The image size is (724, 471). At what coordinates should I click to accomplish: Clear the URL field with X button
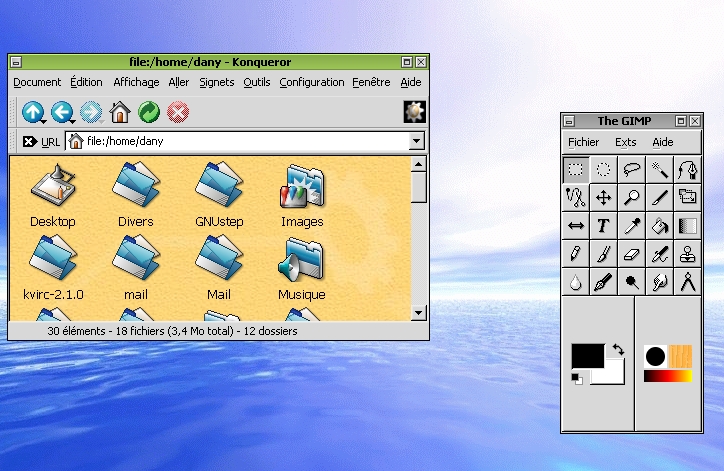[29, 141]
